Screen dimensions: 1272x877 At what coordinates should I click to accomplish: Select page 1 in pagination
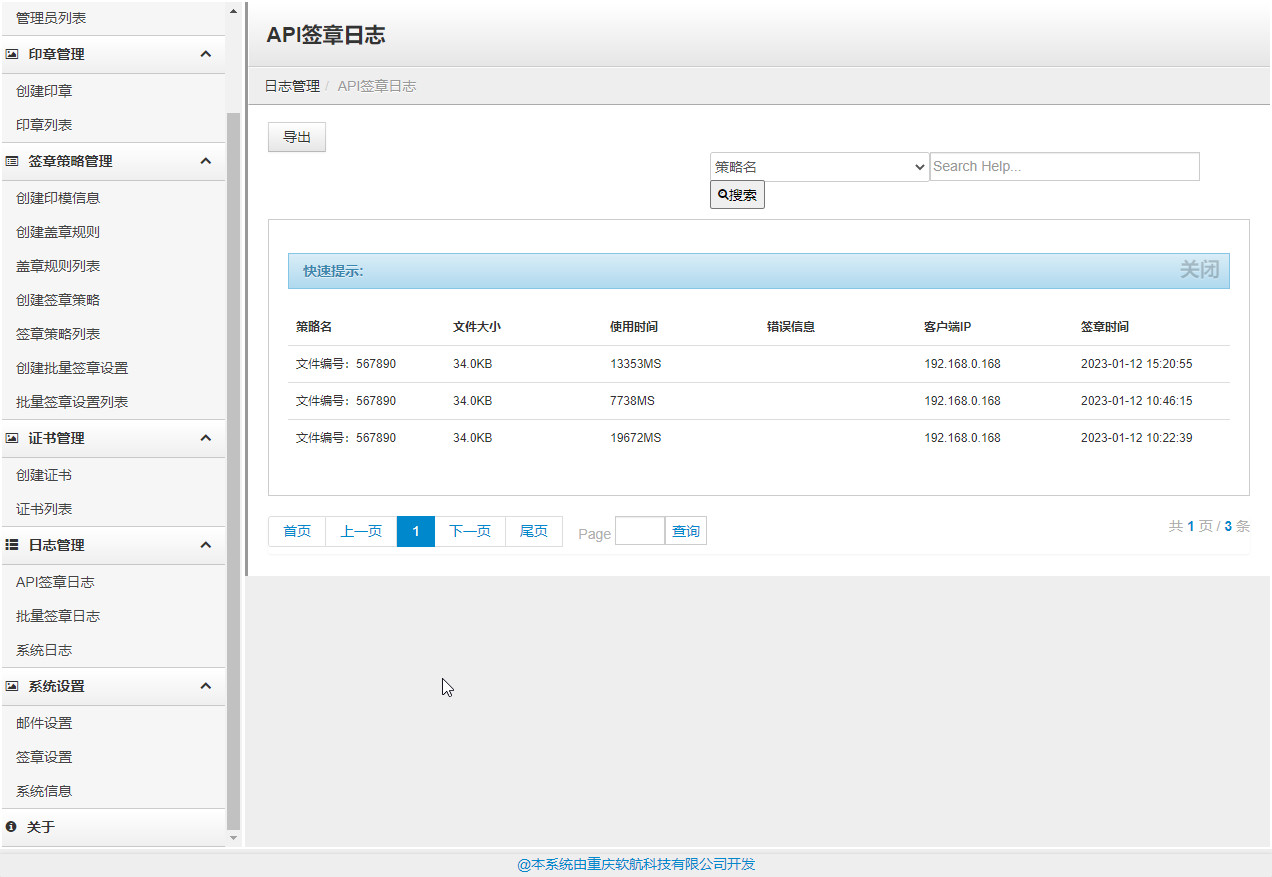416,531
